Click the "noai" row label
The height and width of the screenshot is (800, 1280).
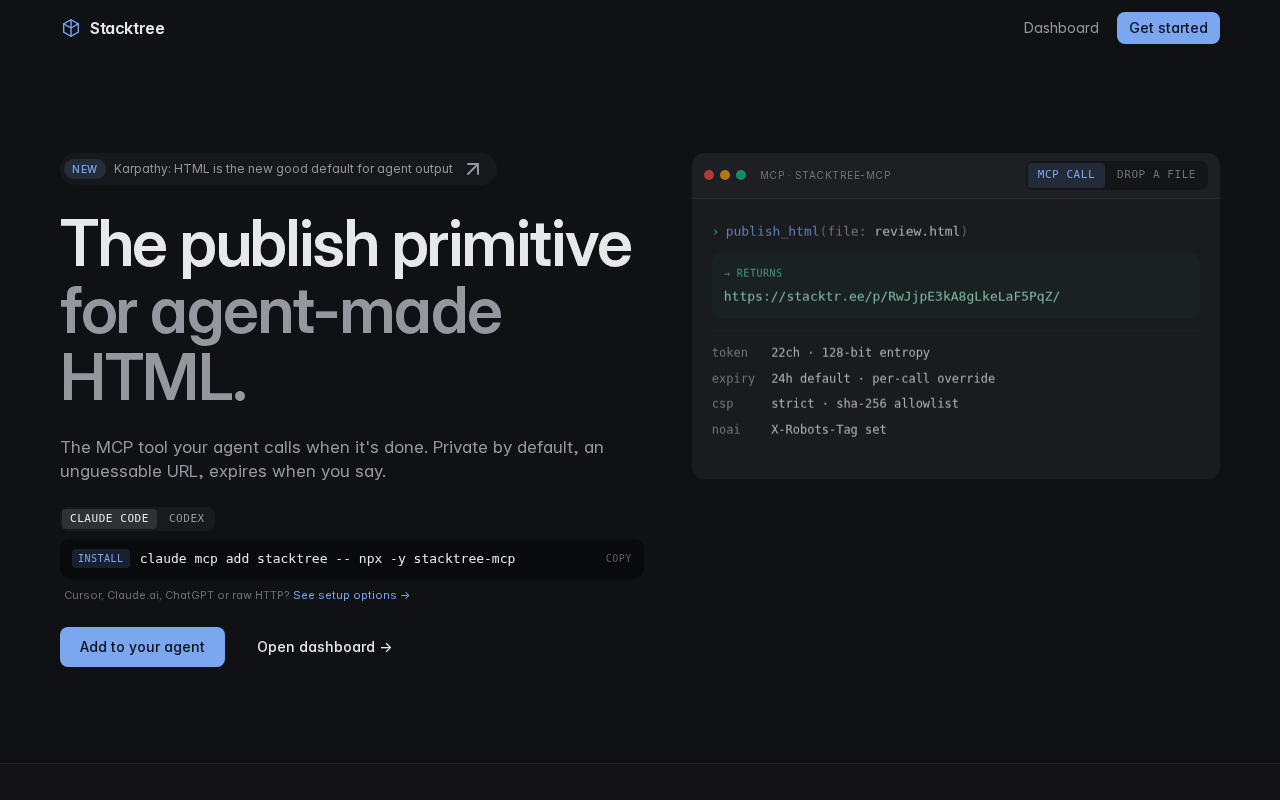point(727,430)
